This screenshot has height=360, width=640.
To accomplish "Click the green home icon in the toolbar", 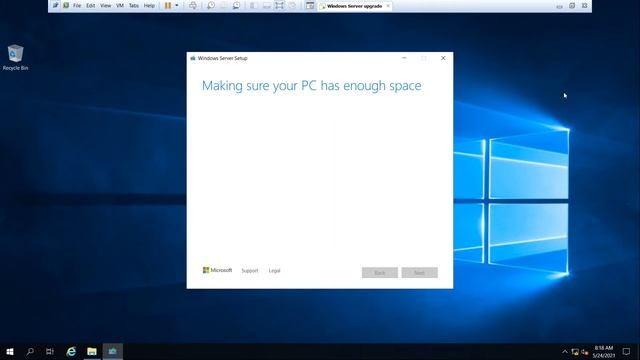I will 66,5.
